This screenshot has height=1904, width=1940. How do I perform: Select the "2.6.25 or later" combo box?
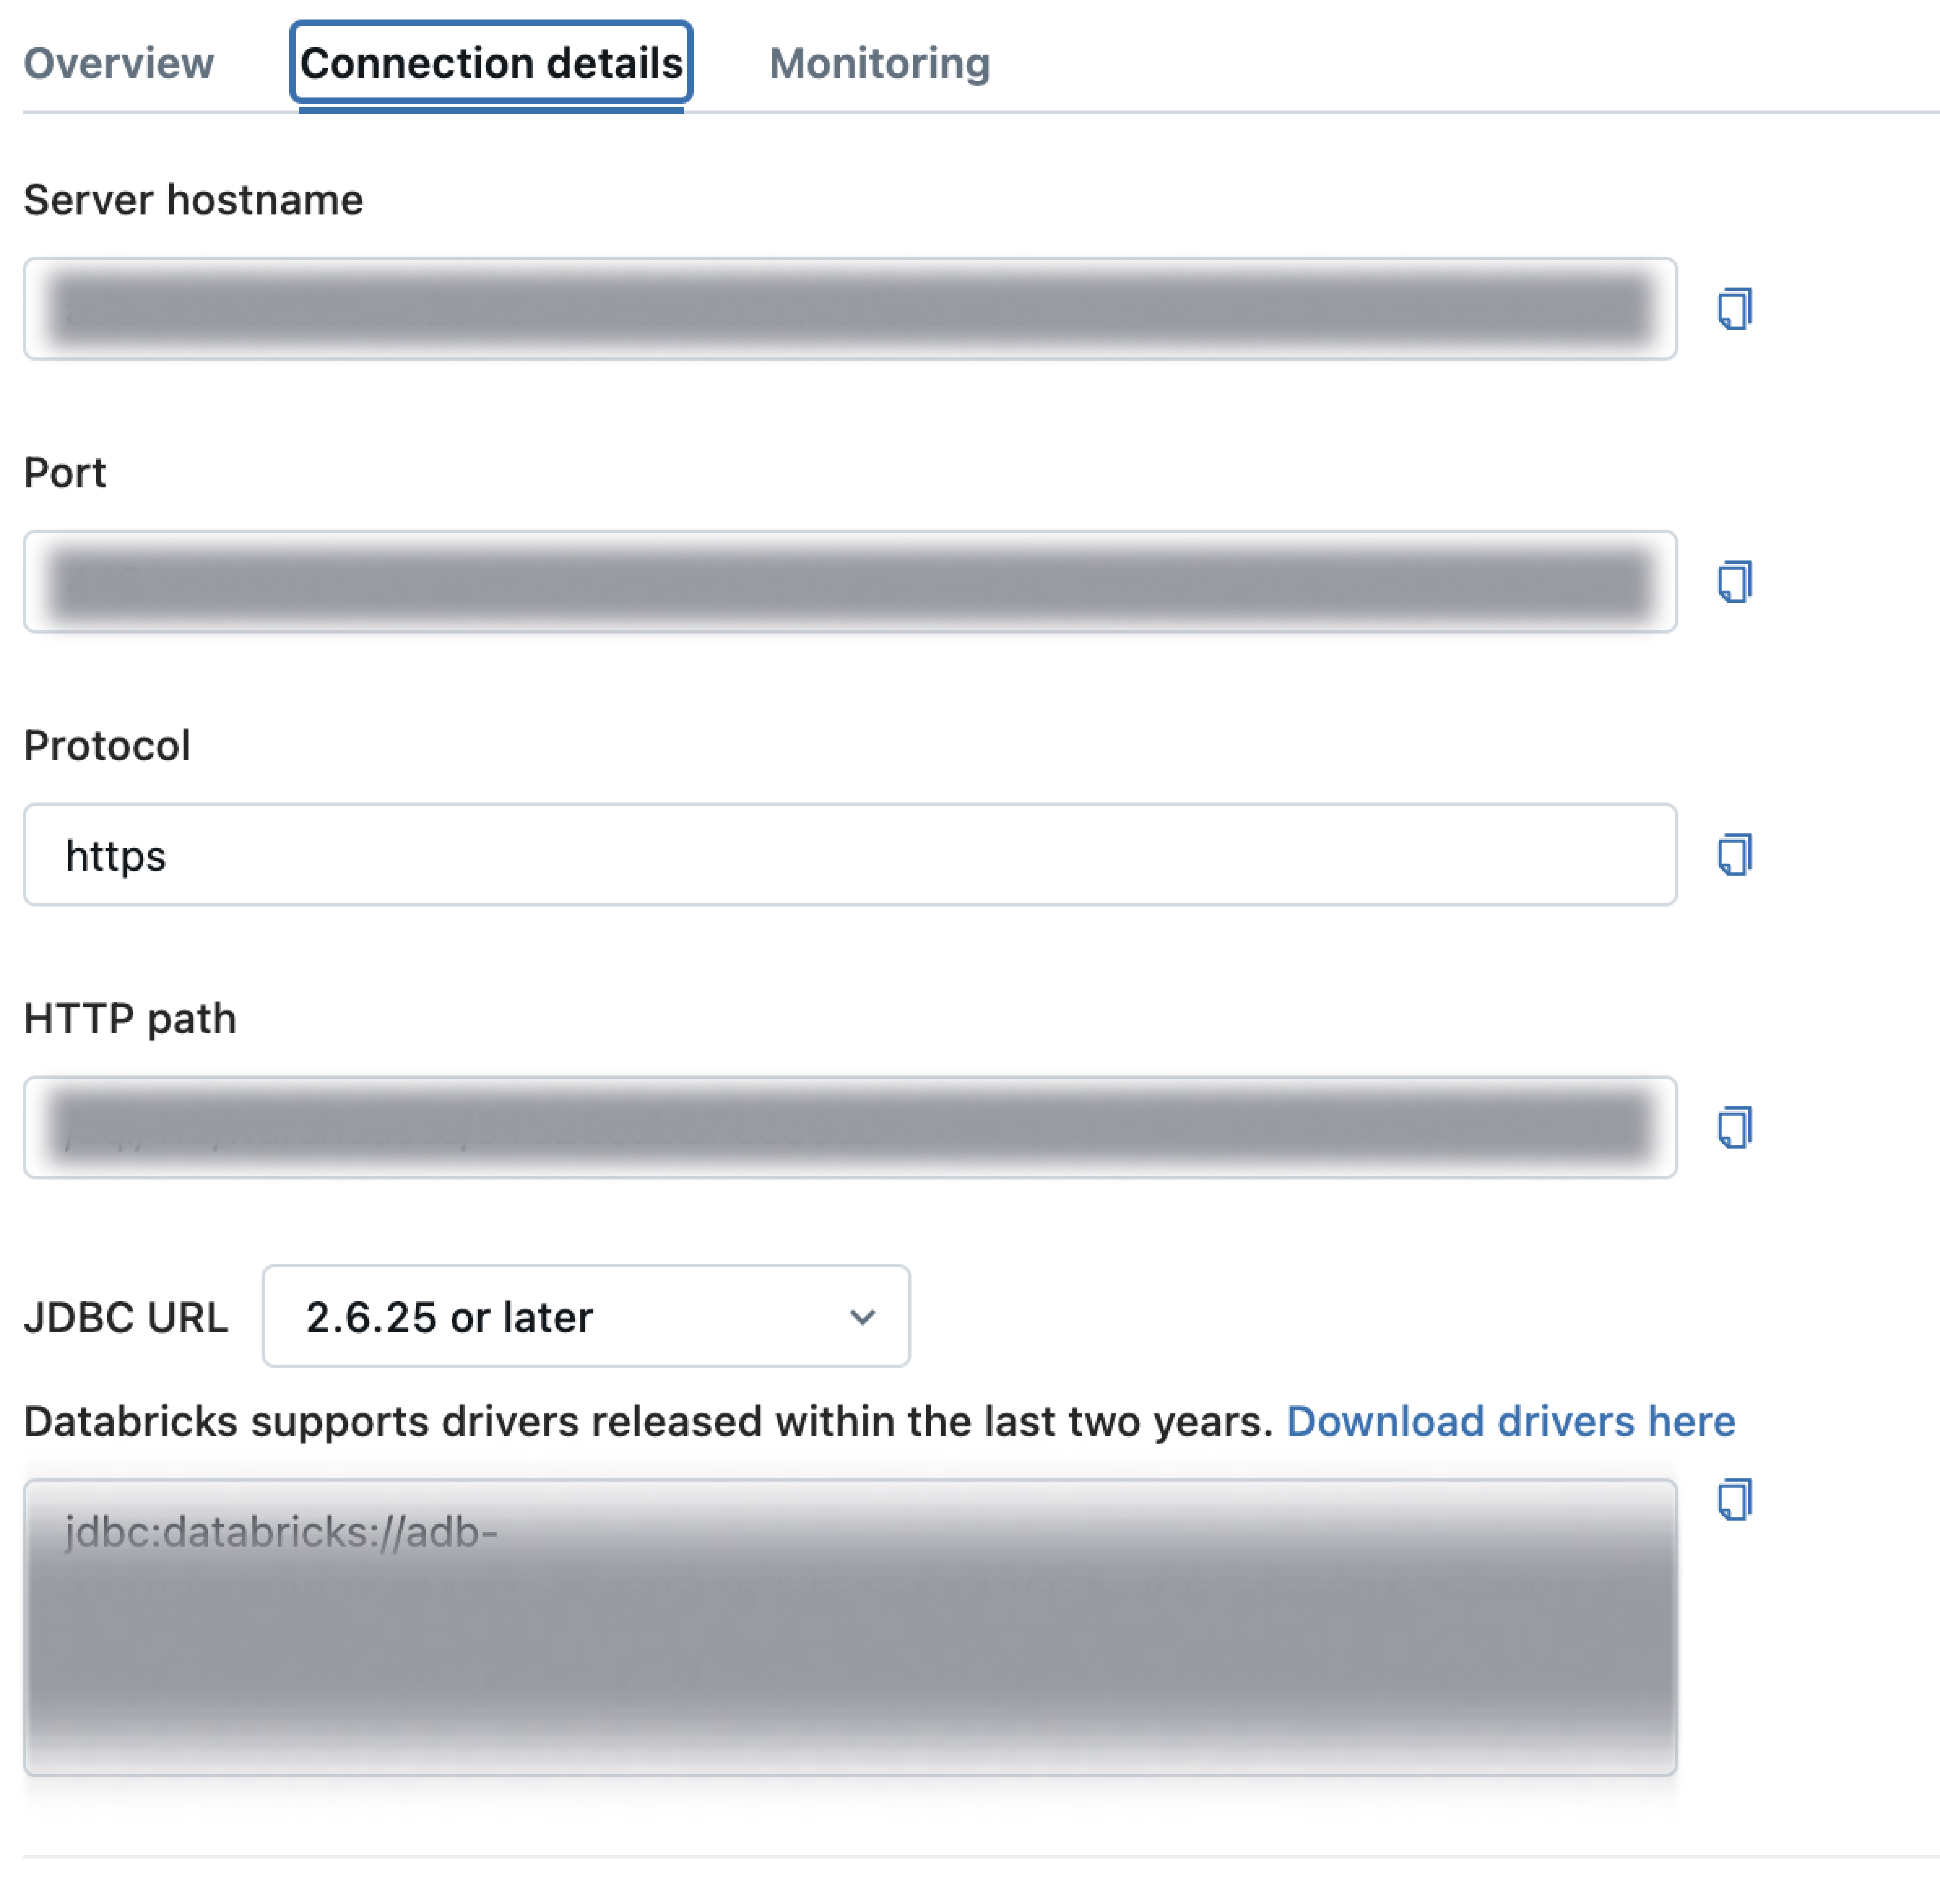[x=585, y=1317]
